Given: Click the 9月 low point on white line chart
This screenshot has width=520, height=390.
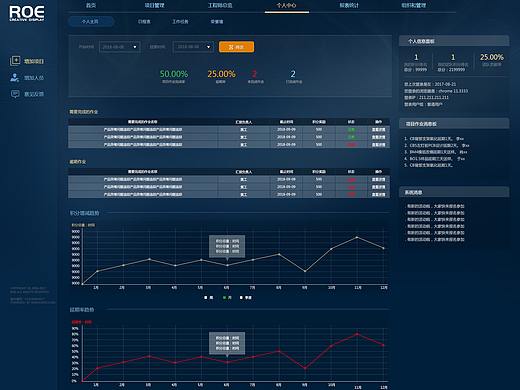Looking at the screenshot, I should pos(305,271).
